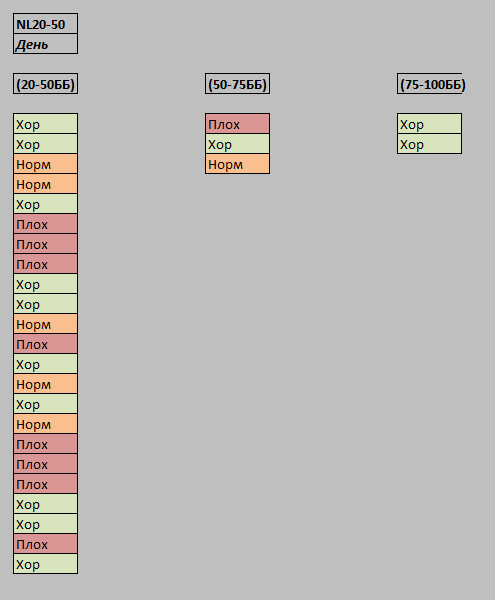Click the first Хор cell under (20-50ББ)
The height and width of the screenshot is (600, 495).
(46, 124)
